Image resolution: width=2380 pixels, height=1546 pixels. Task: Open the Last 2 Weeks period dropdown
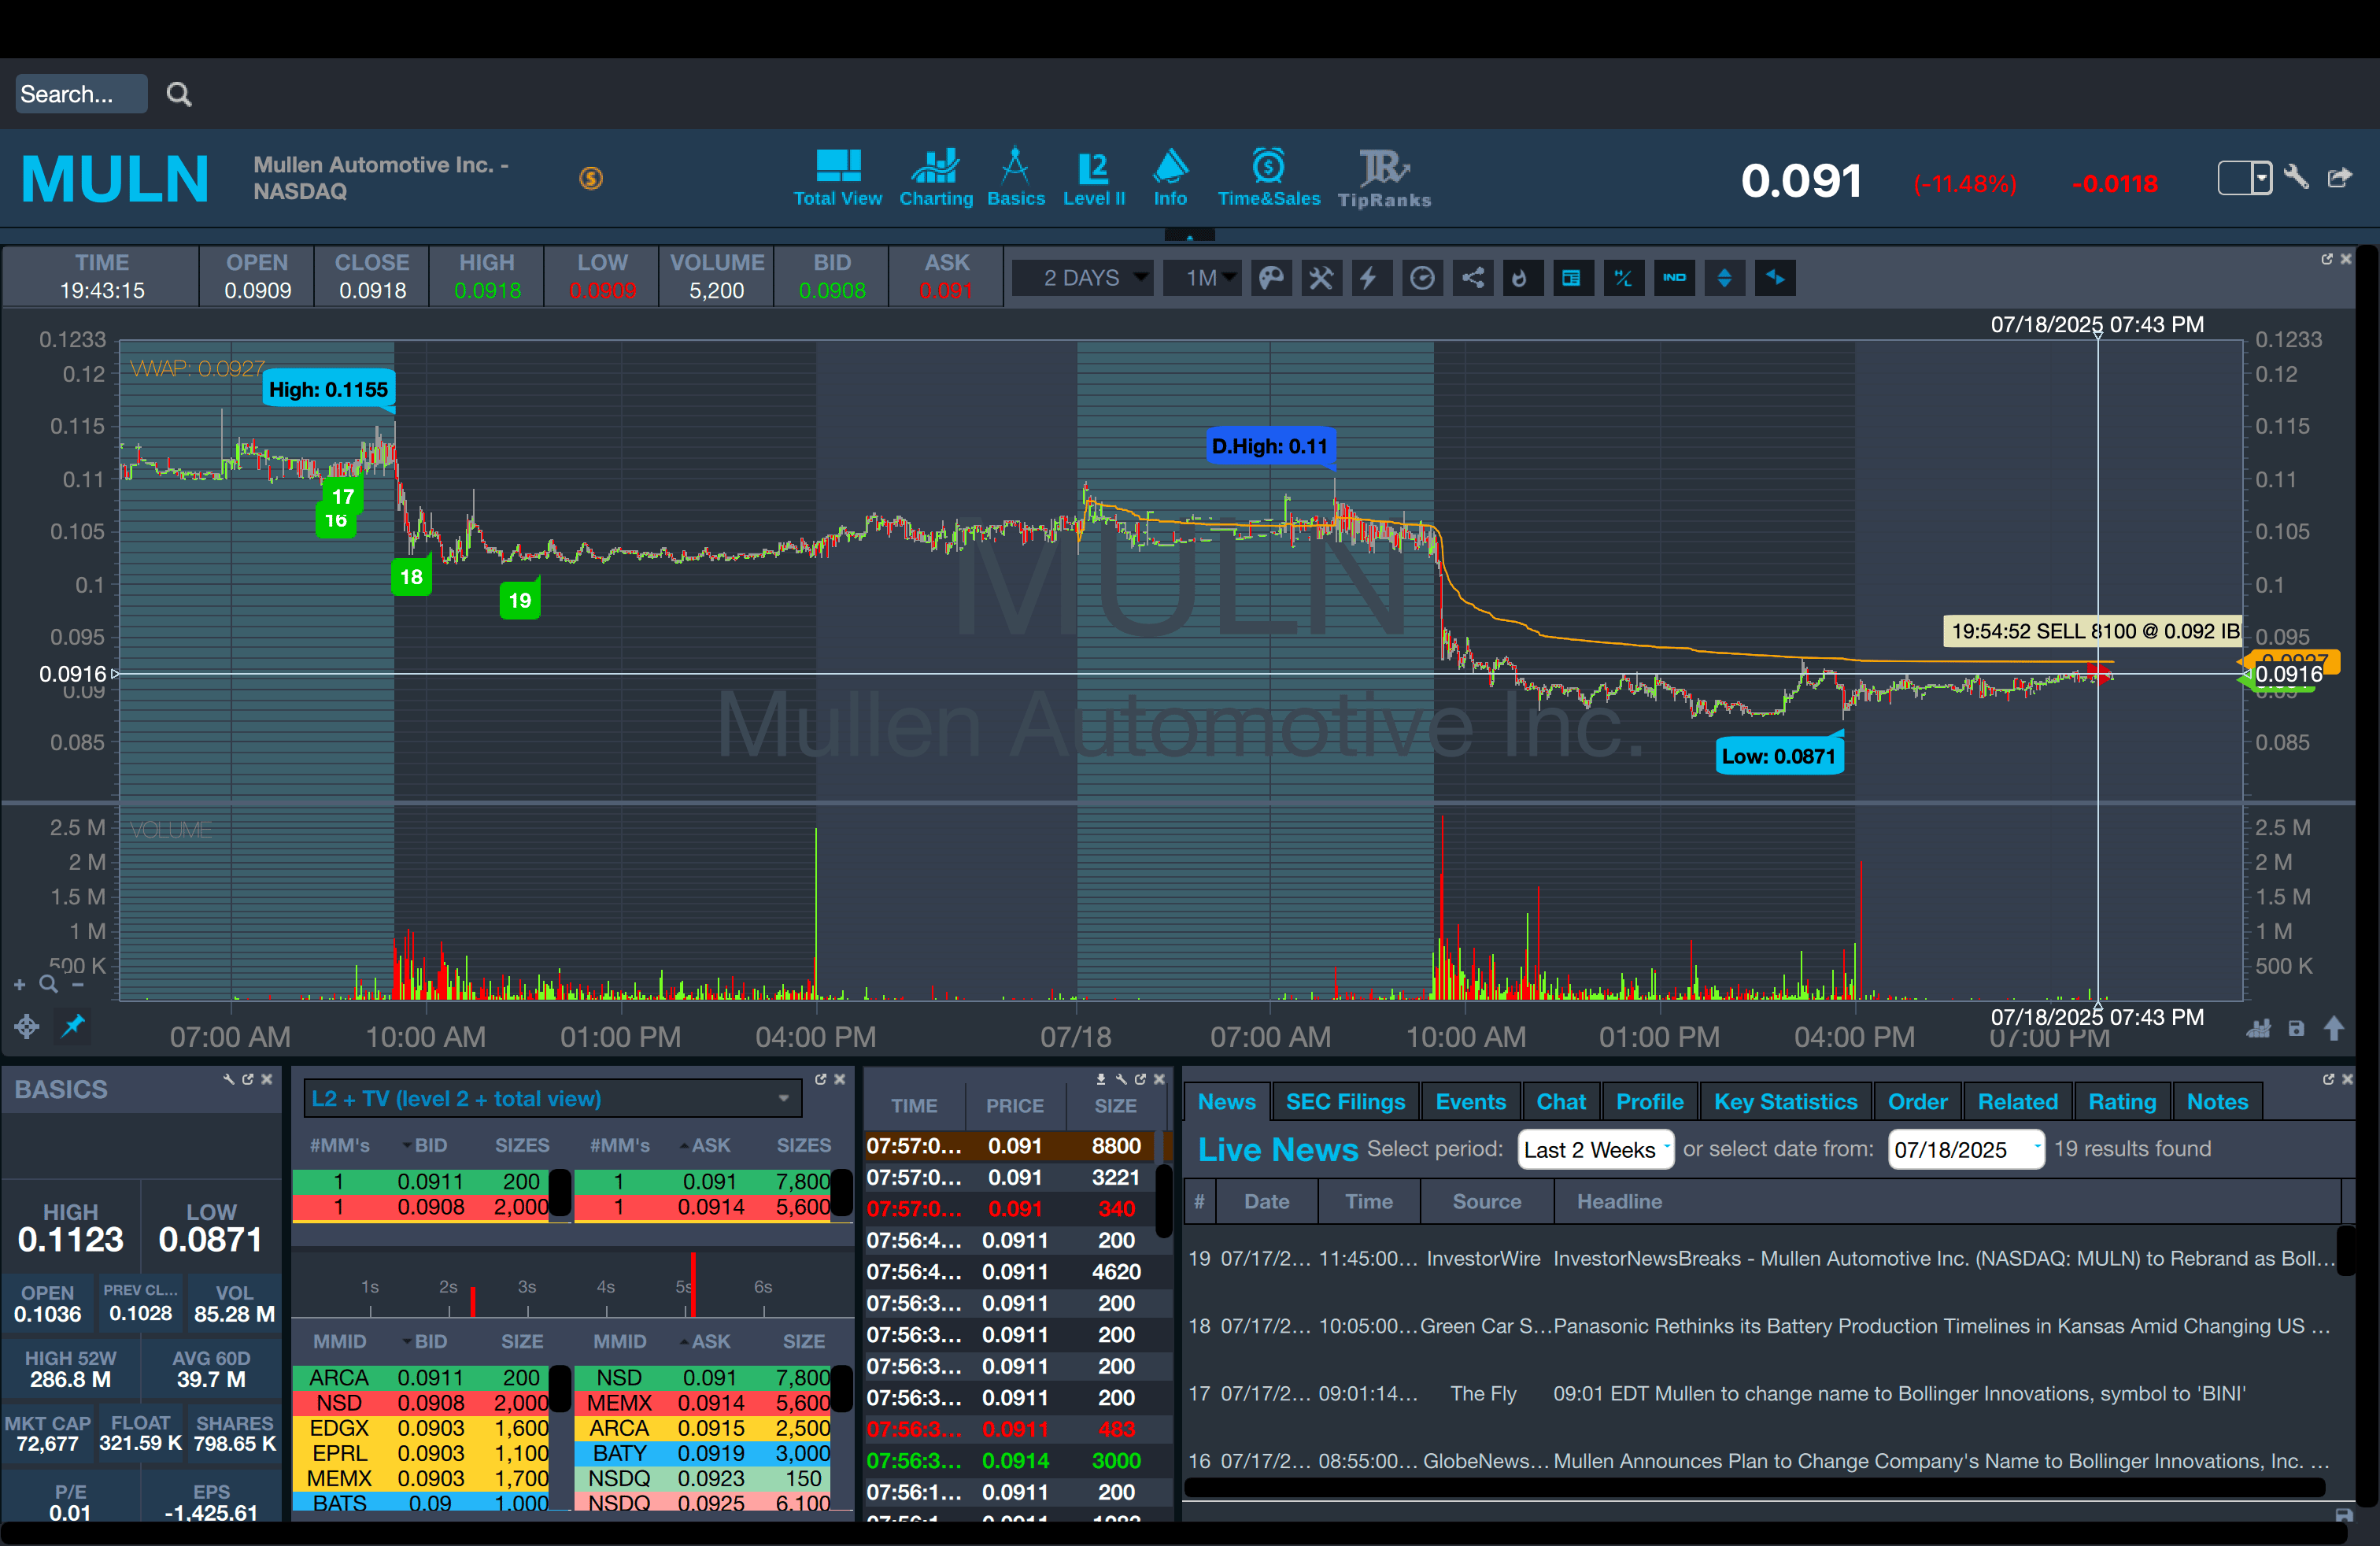[x=1595, y=1150]
